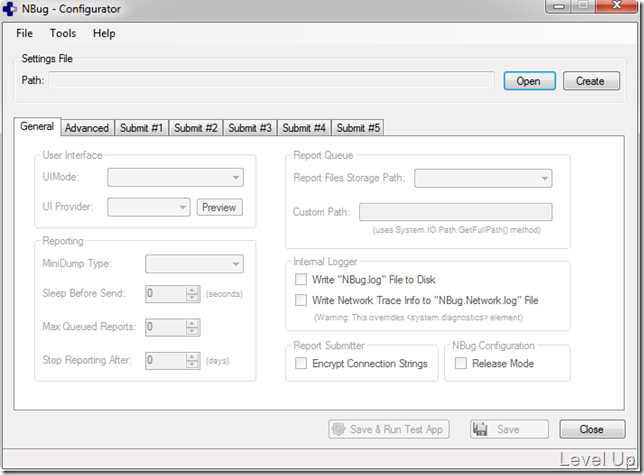644x475 pixels.
Task: Increase Max Queued Reports with up arrow
Action: pos(192,324)
